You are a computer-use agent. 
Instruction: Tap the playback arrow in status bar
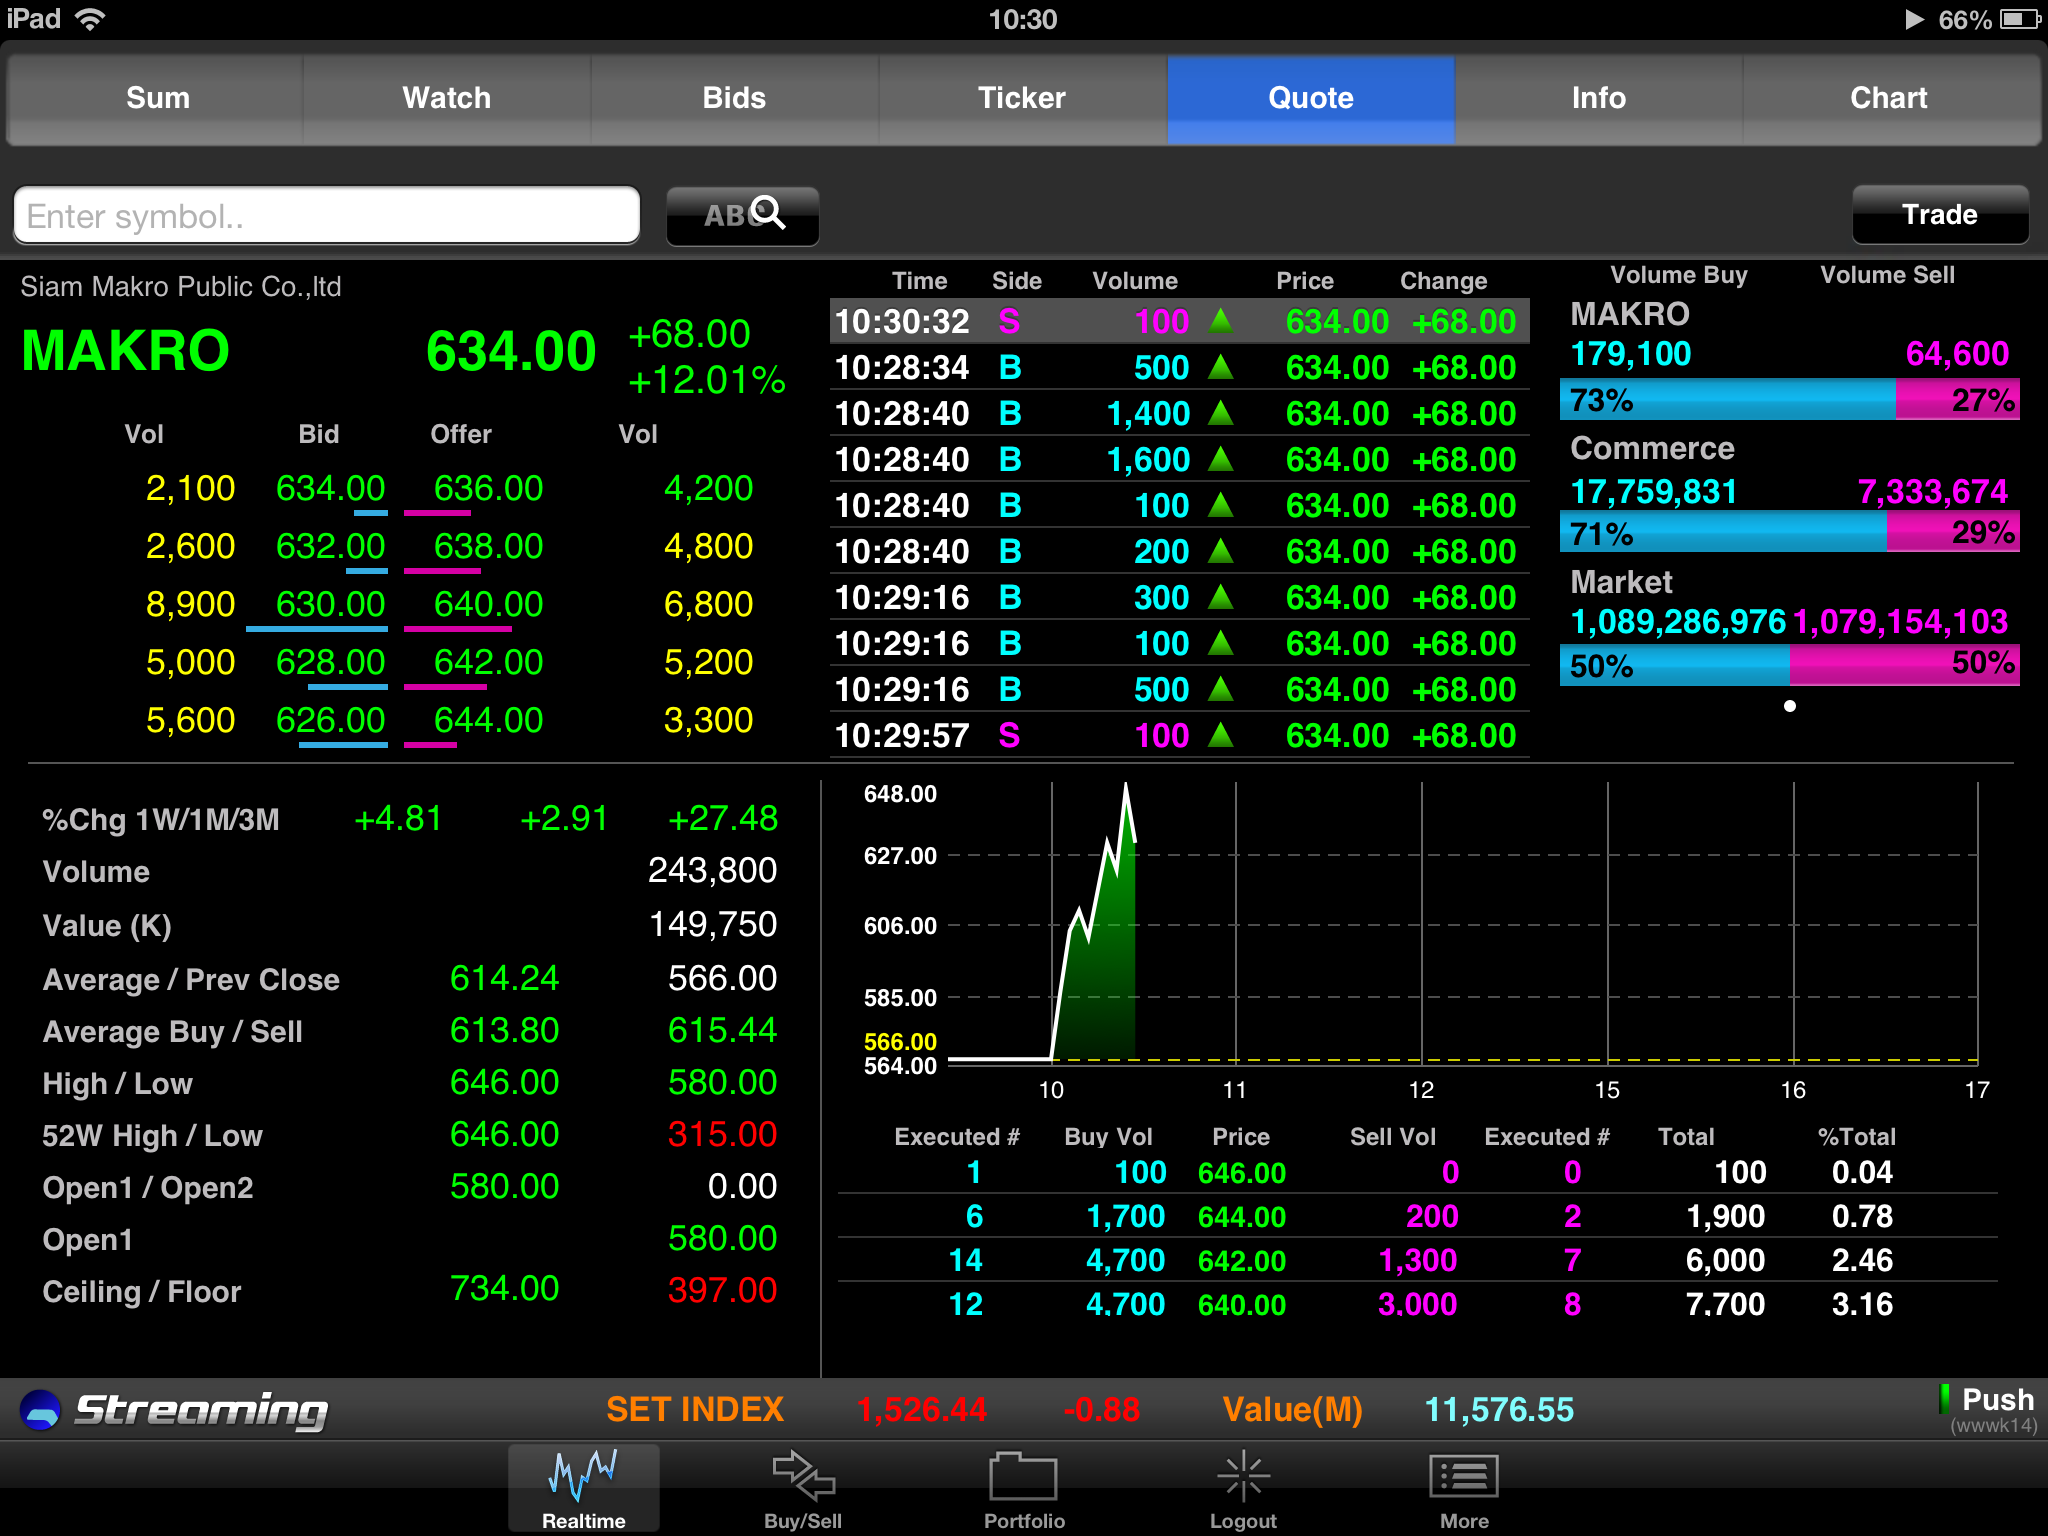point(1914,20)
